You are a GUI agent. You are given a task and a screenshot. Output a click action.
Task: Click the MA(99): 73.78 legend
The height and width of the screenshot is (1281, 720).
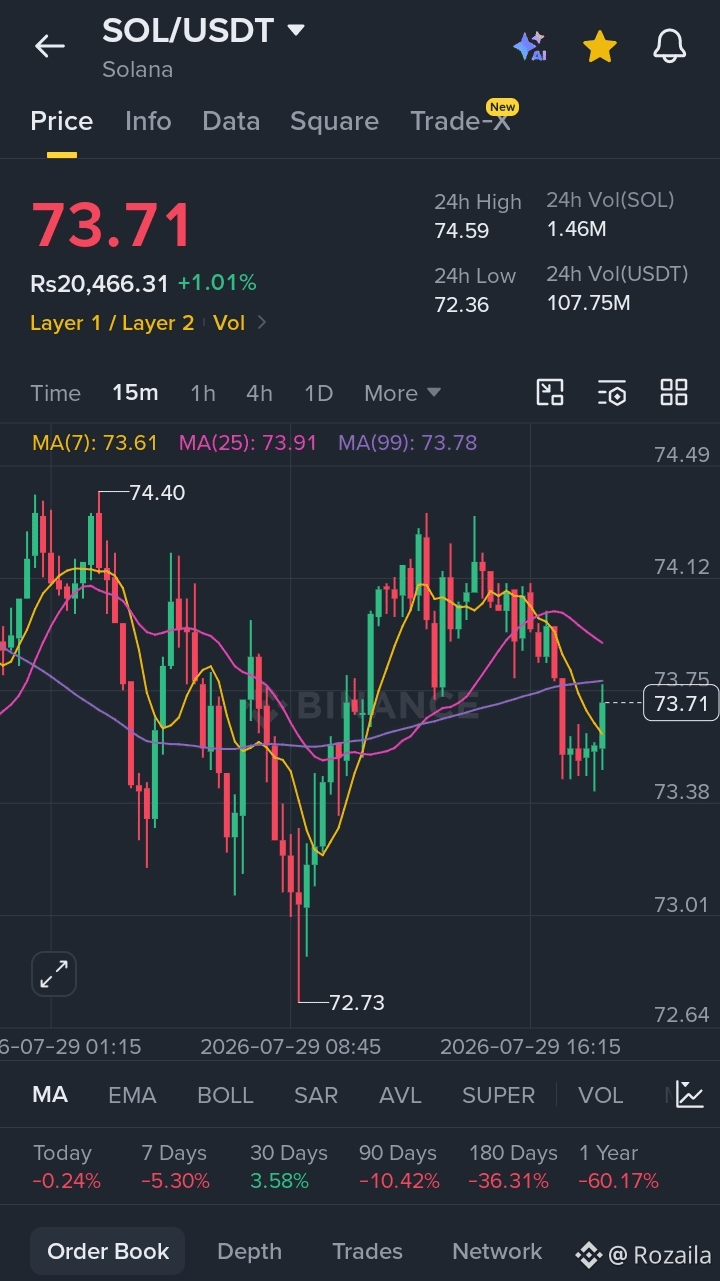pyautogui.click(x=407, y=442)
